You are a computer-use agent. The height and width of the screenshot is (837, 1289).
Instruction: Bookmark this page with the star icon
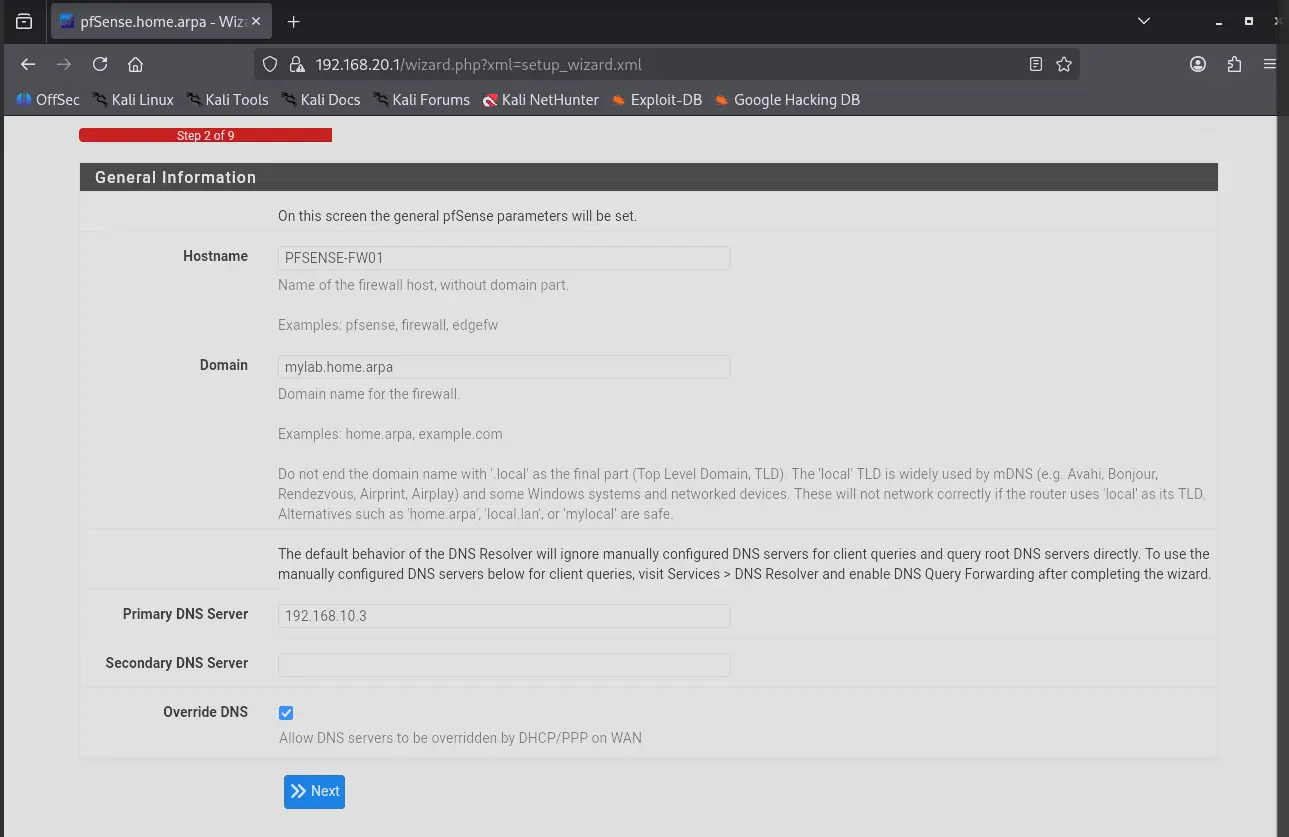click(1064, 64)
